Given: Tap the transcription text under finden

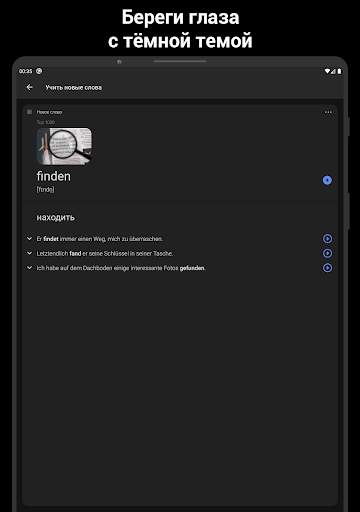Looking at the screenshot, I should (45, 190).
